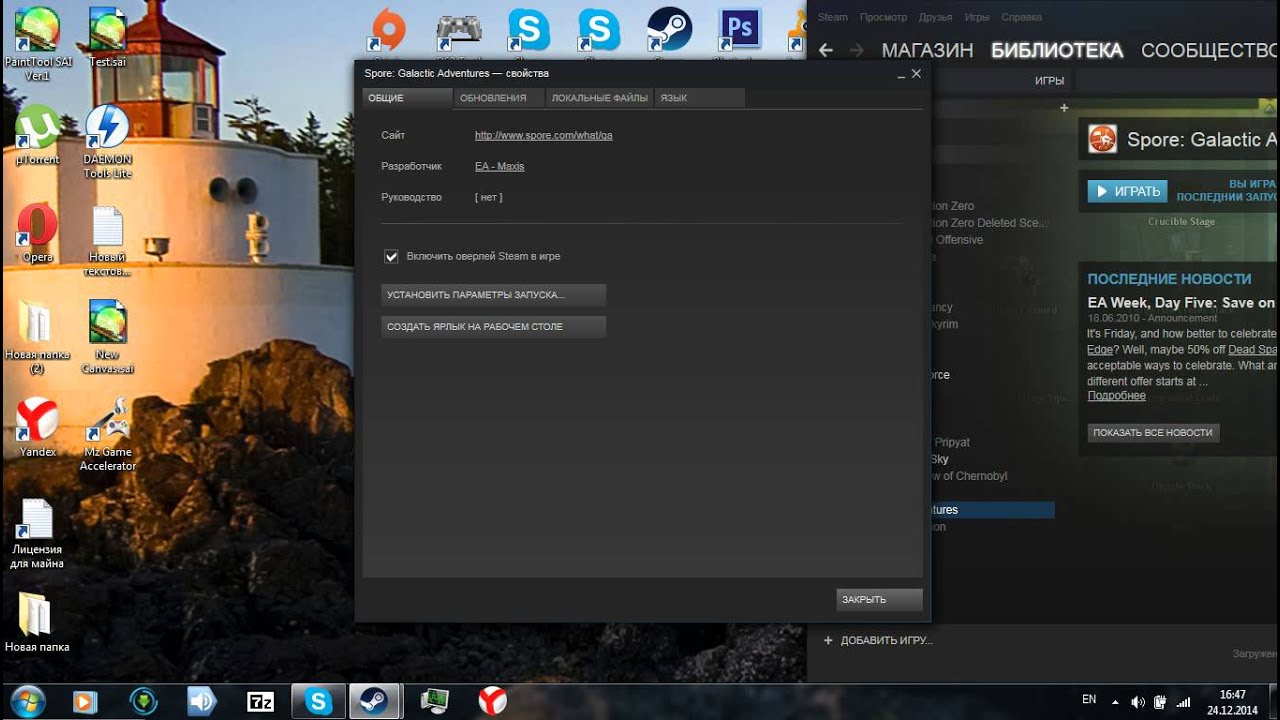This screenshot has width=1280, height=720.
Task: Click УСТАНОВИТЬ ПАРАМЕТРЫ ЗАПУСКА button
Action: pos(493,295)
